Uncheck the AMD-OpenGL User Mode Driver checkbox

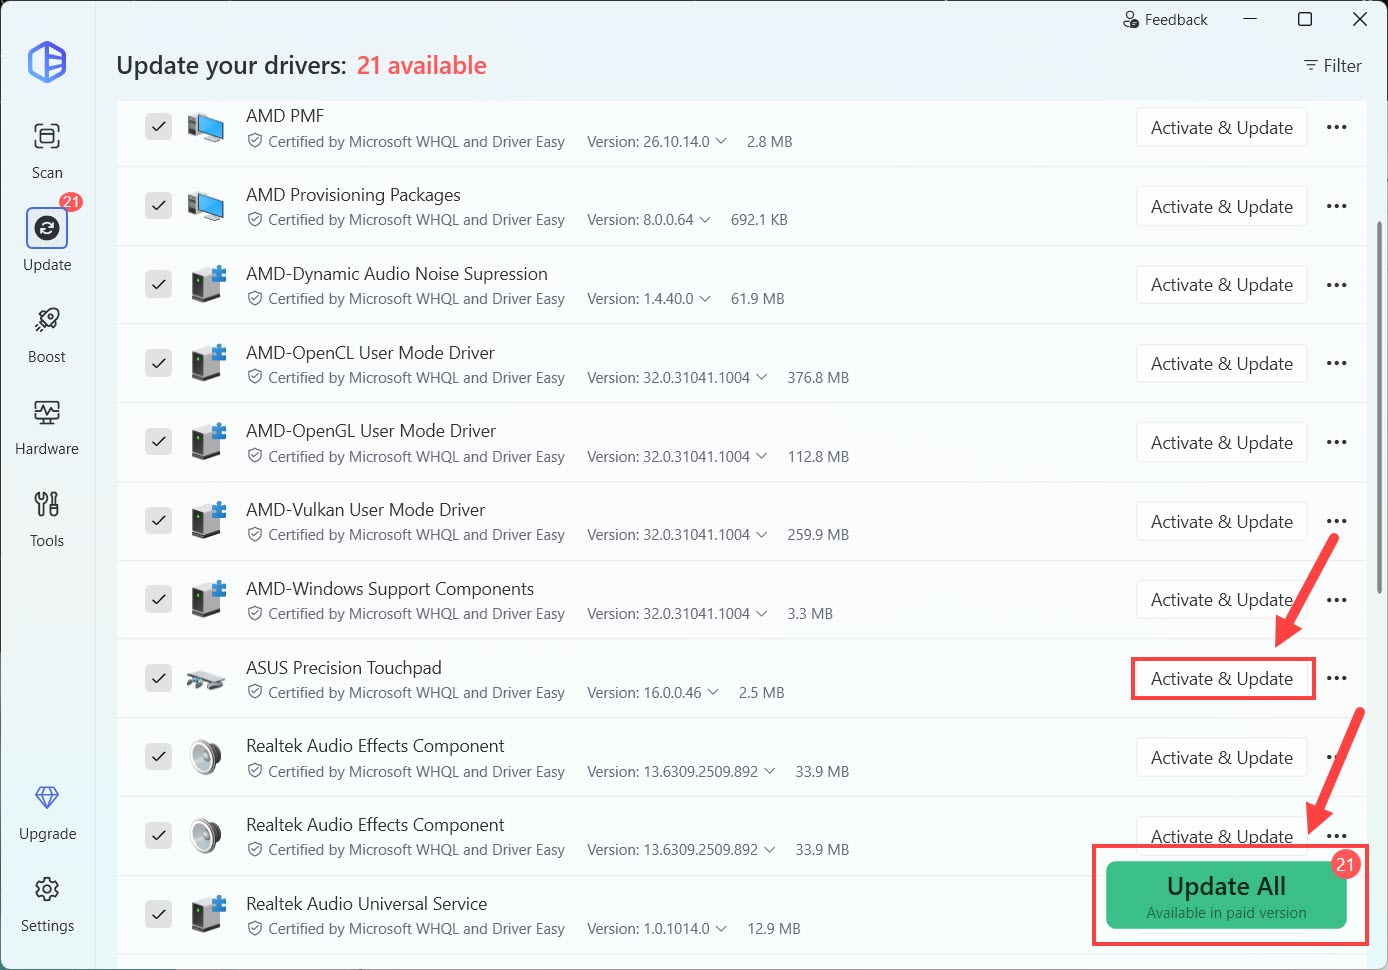[x=159, y=442]
